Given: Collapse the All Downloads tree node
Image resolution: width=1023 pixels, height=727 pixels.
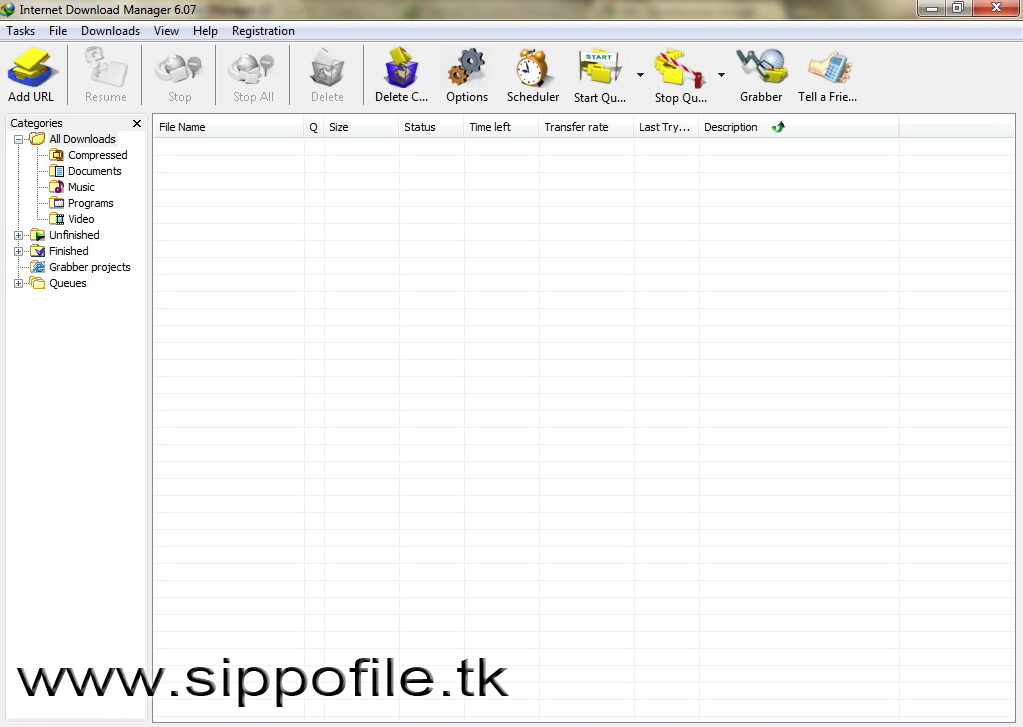Looking at the screenshot, I should [x=18, y=139].
